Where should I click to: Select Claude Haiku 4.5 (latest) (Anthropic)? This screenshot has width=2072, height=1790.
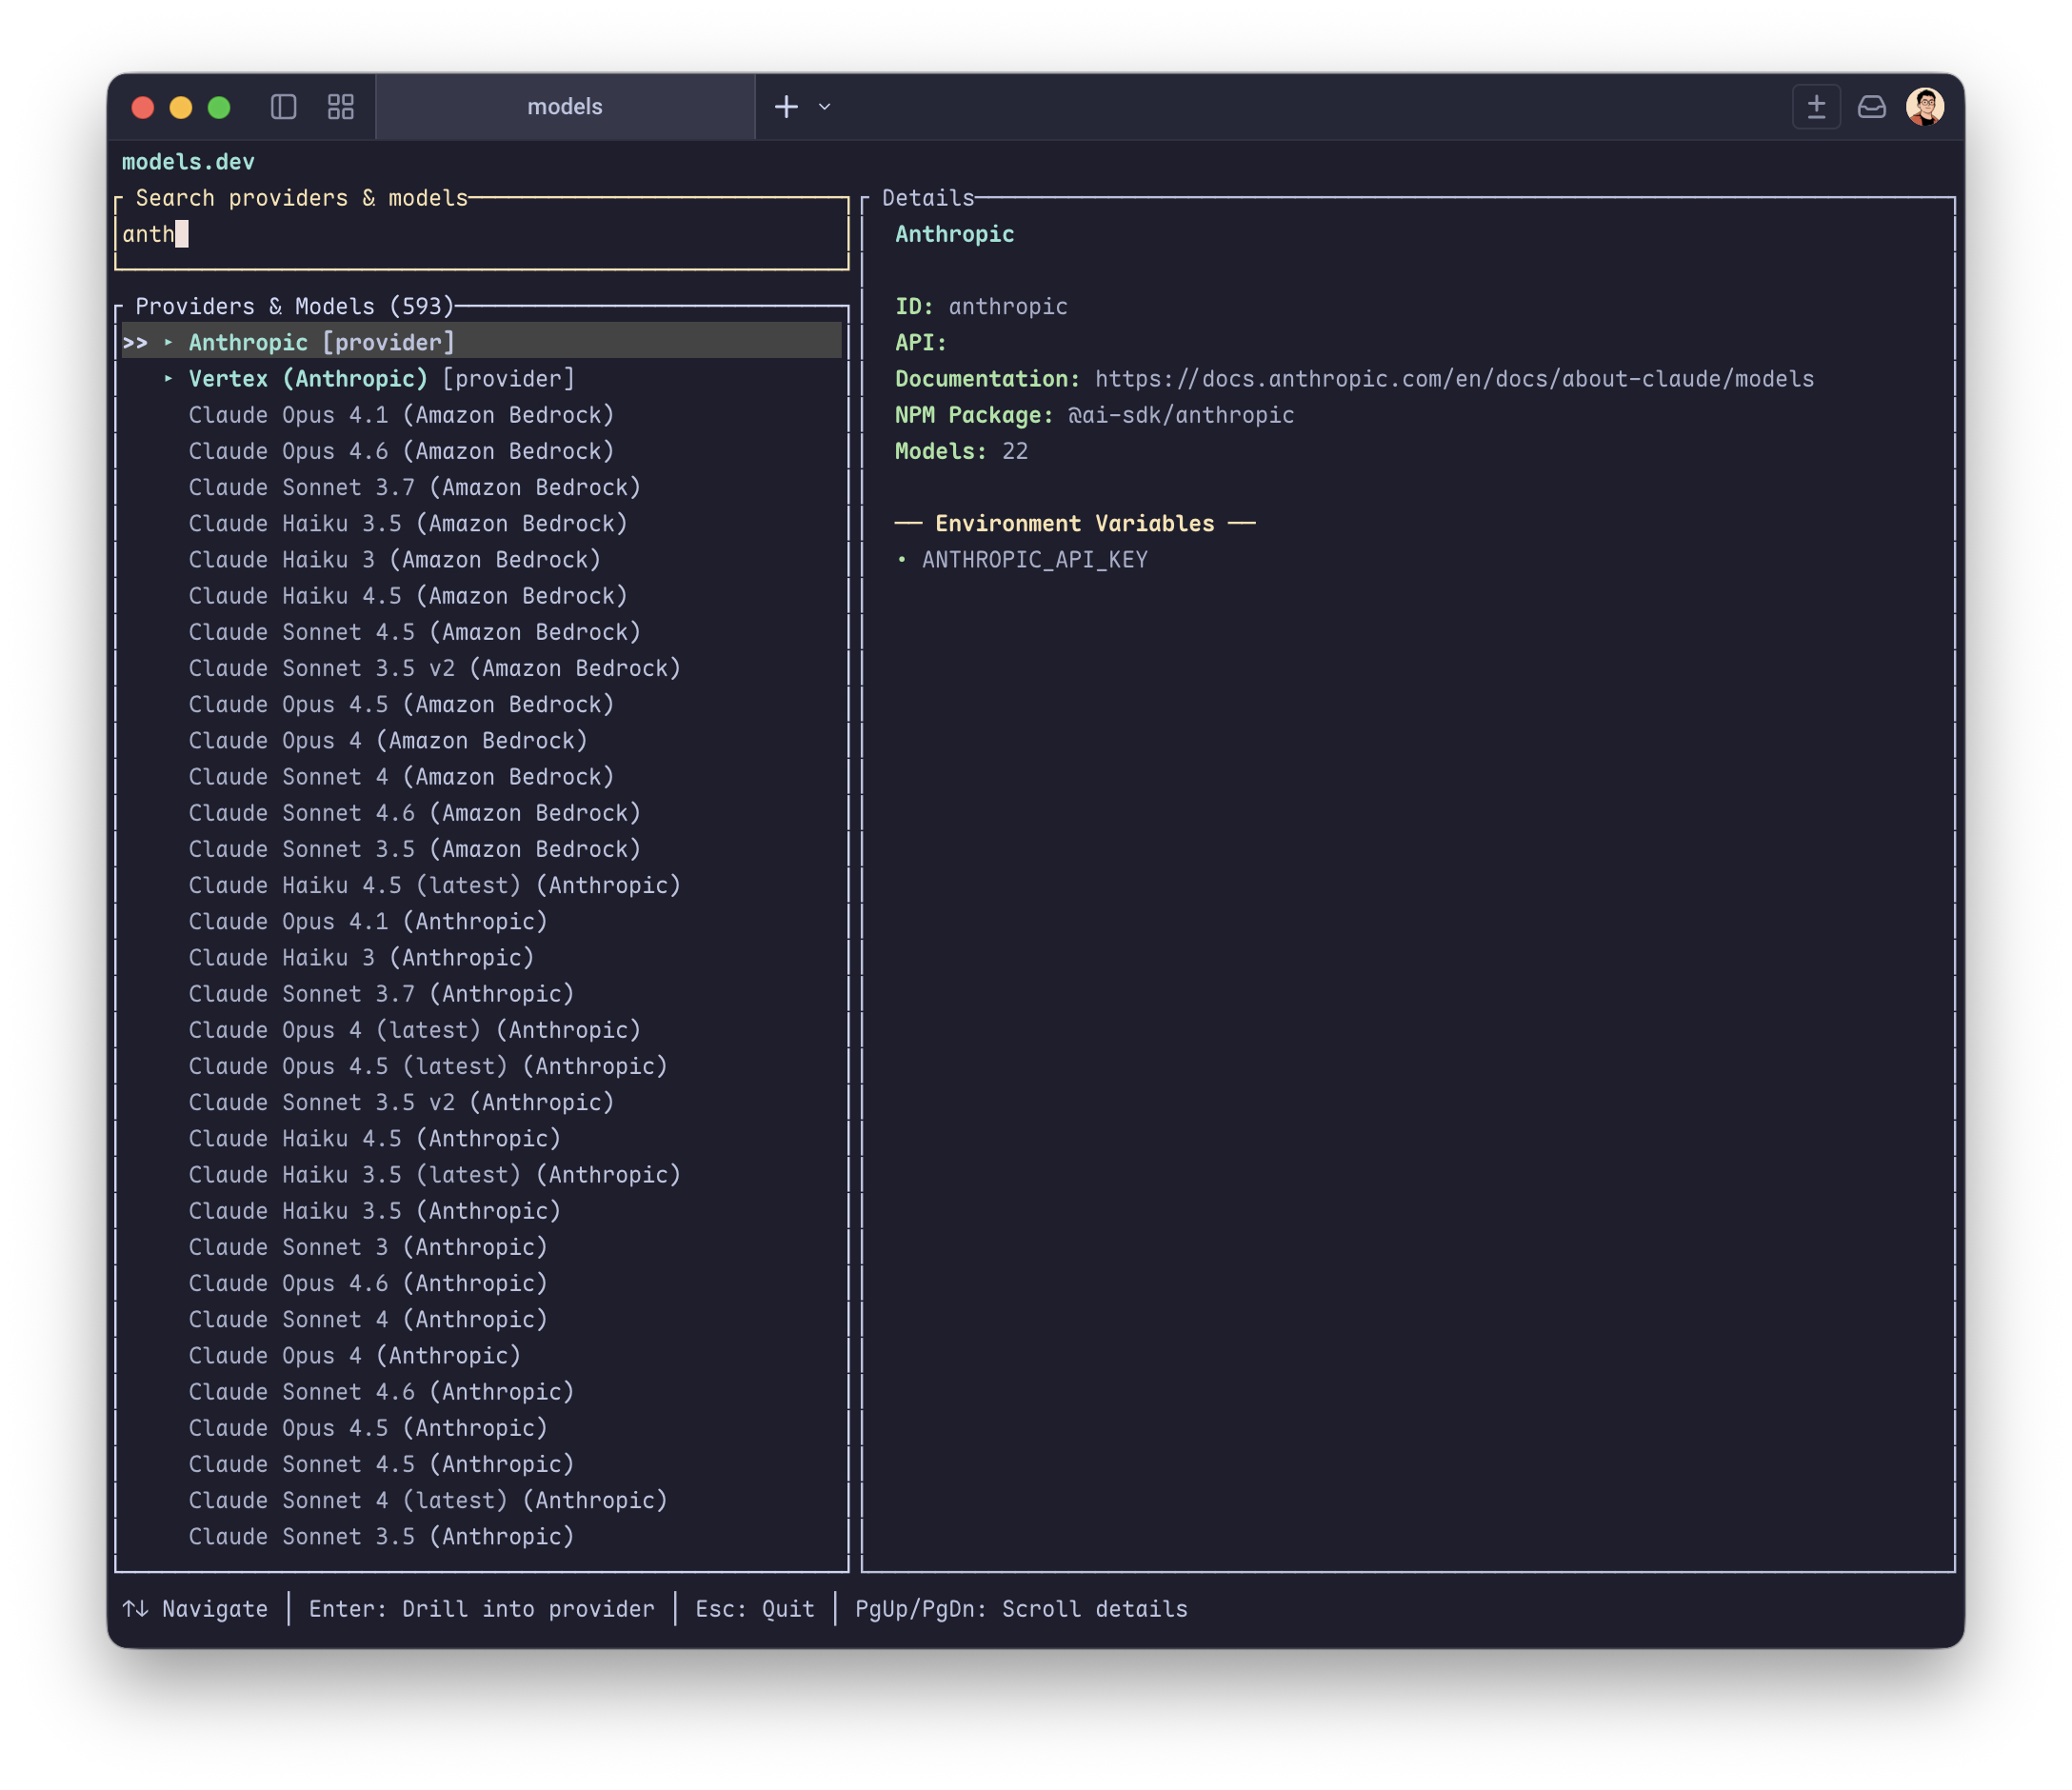pos(434,885)
